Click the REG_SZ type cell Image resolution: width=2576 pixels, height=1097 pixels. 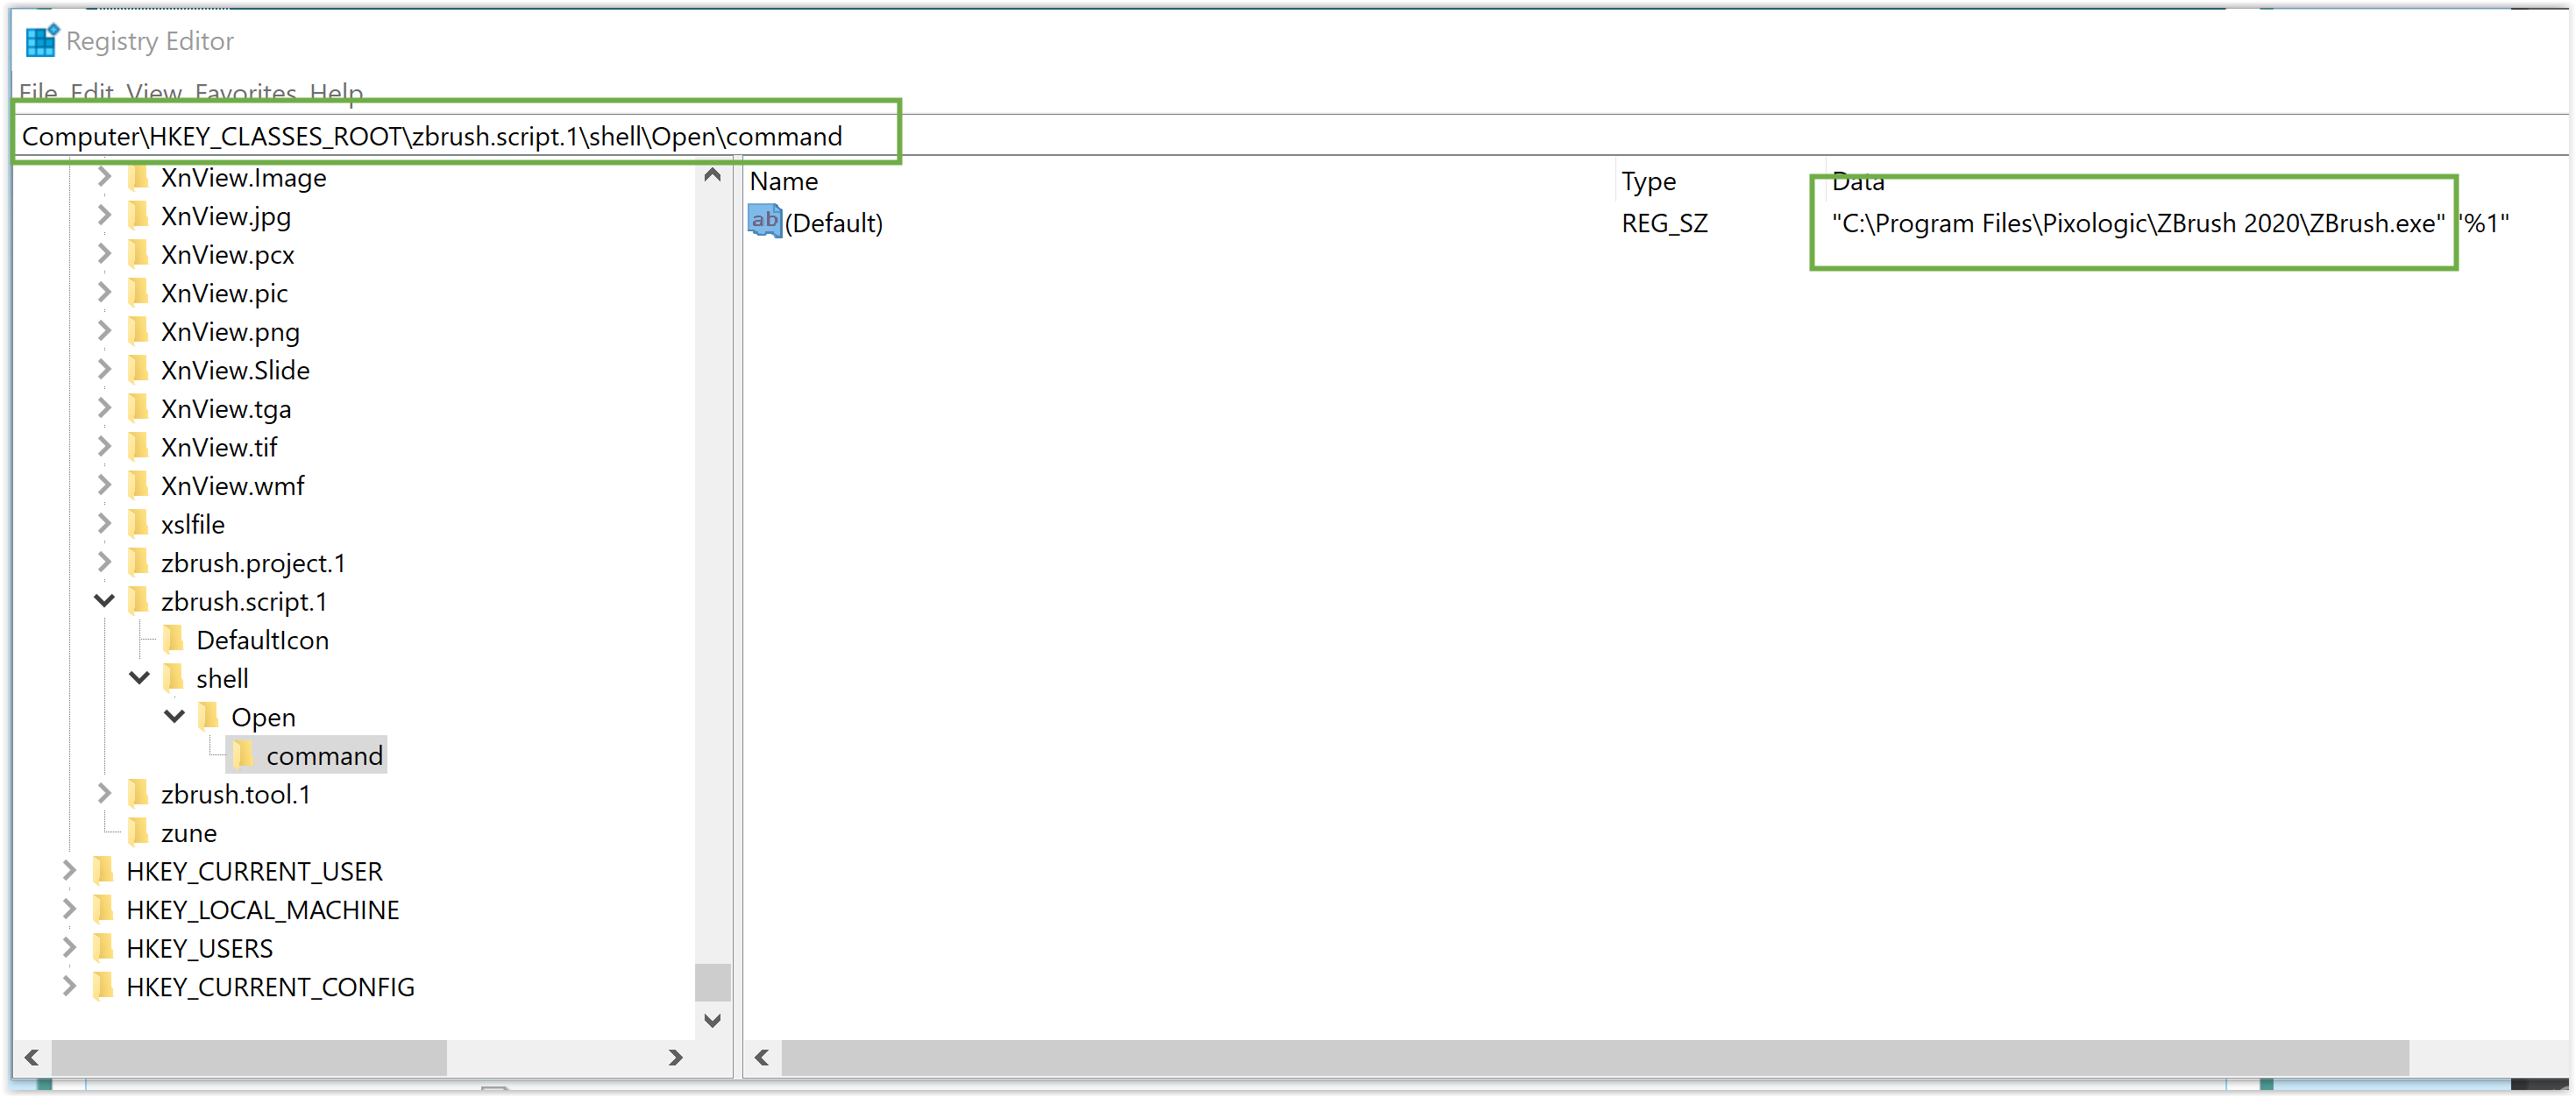click(x=1664, y=223)
